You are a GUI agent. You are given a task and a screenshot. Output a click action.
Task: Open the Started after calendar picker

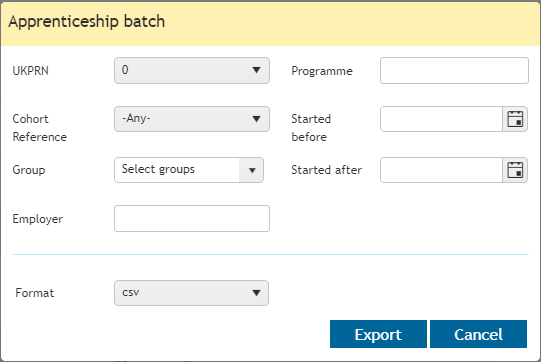(515, 170)
